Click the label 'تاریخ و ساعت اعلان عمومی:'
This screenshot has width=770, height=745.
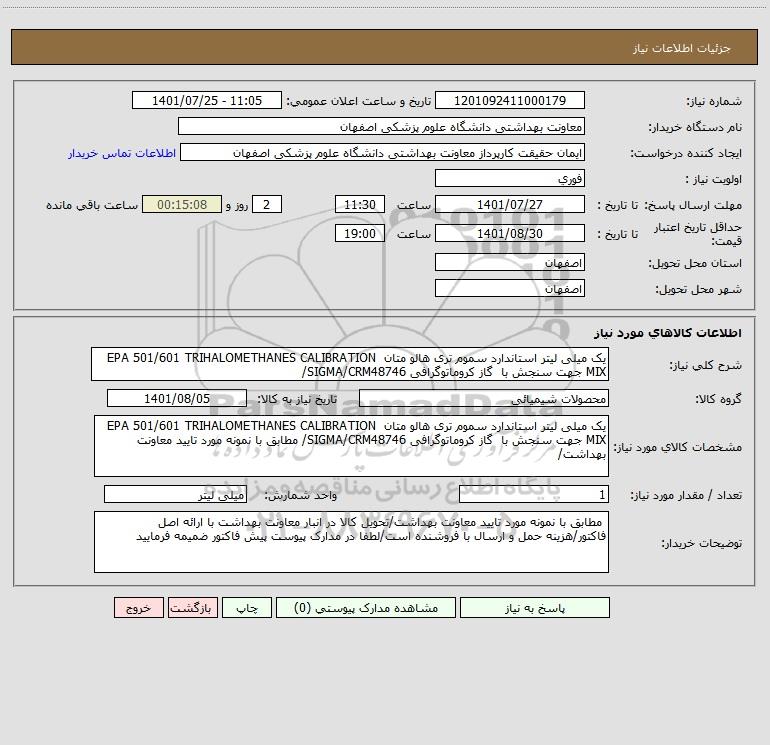(x=358, y=101)
